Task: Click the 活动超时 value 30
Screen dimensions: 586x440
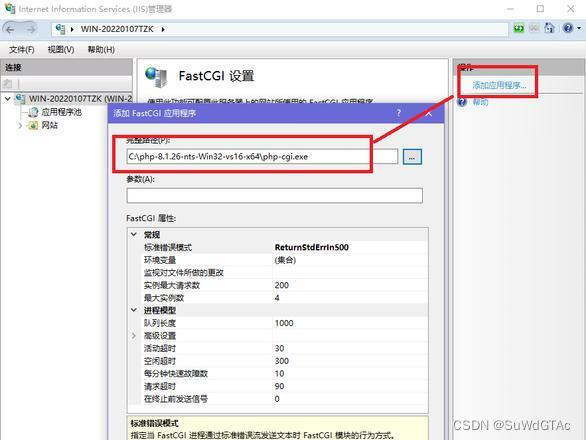Action: click(280, 348)
